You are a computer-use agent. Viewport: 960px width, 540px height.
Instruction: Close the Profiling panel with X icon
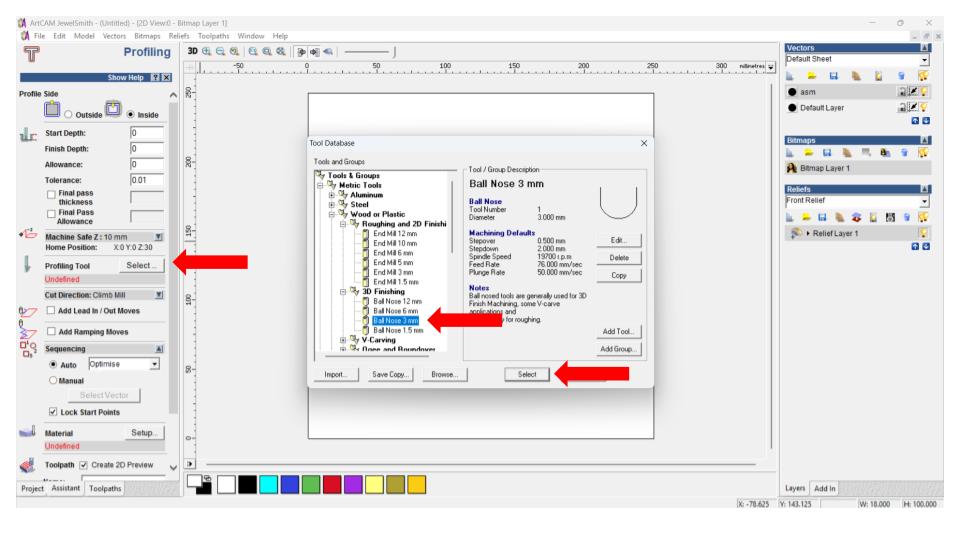(166, 78)
